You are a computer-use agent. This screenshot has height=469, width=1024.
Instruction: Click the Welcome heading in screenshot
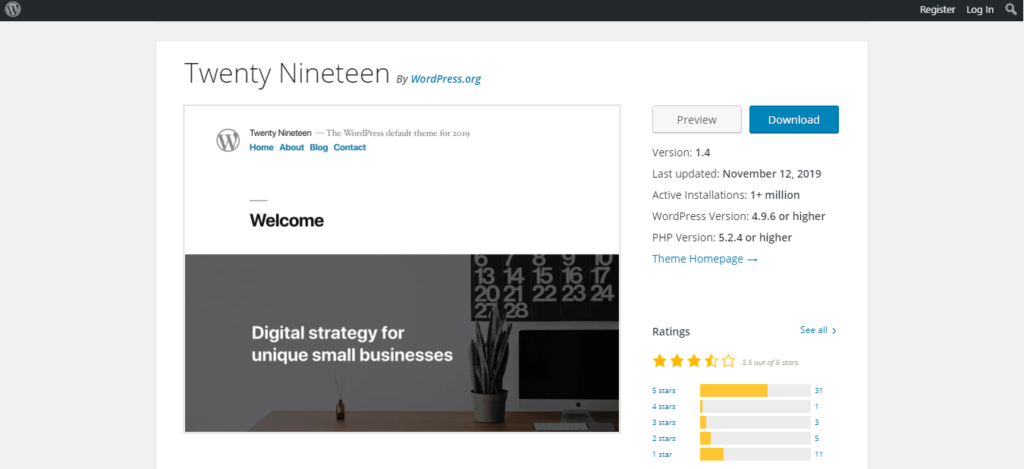coord(287,221)
